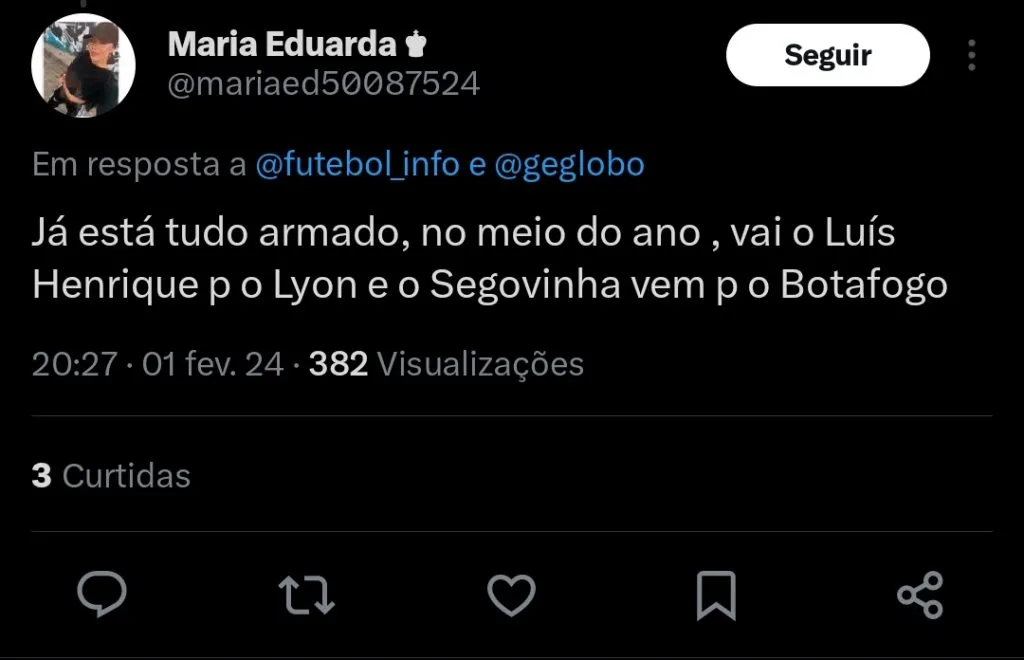Open Maria Eduarda's profile picture

tap(83, 67)
